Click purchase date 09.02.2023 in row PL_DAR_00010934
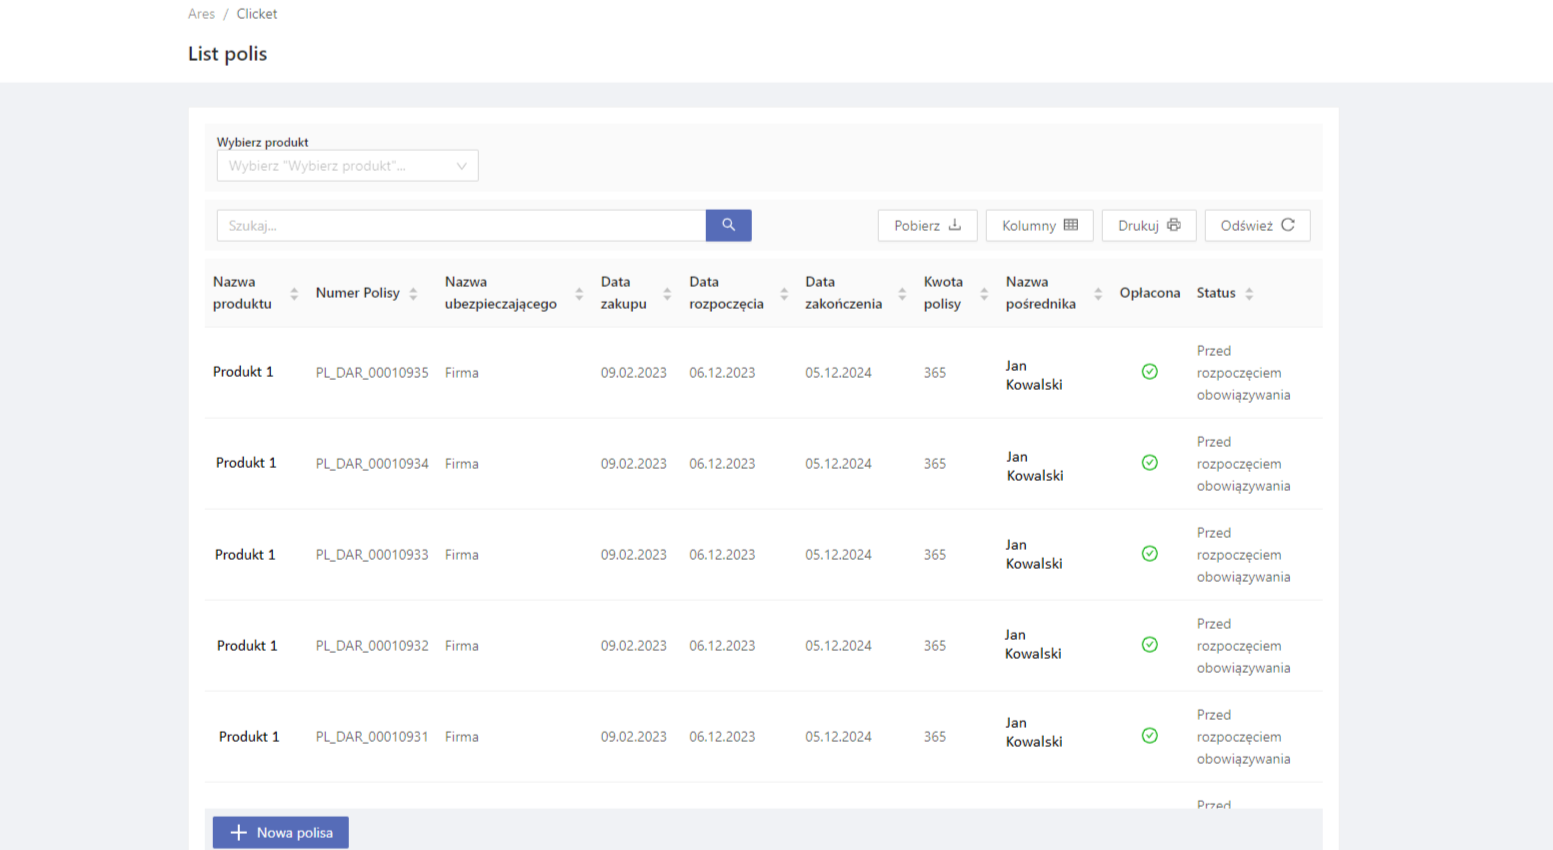 (x=634, y=464)
